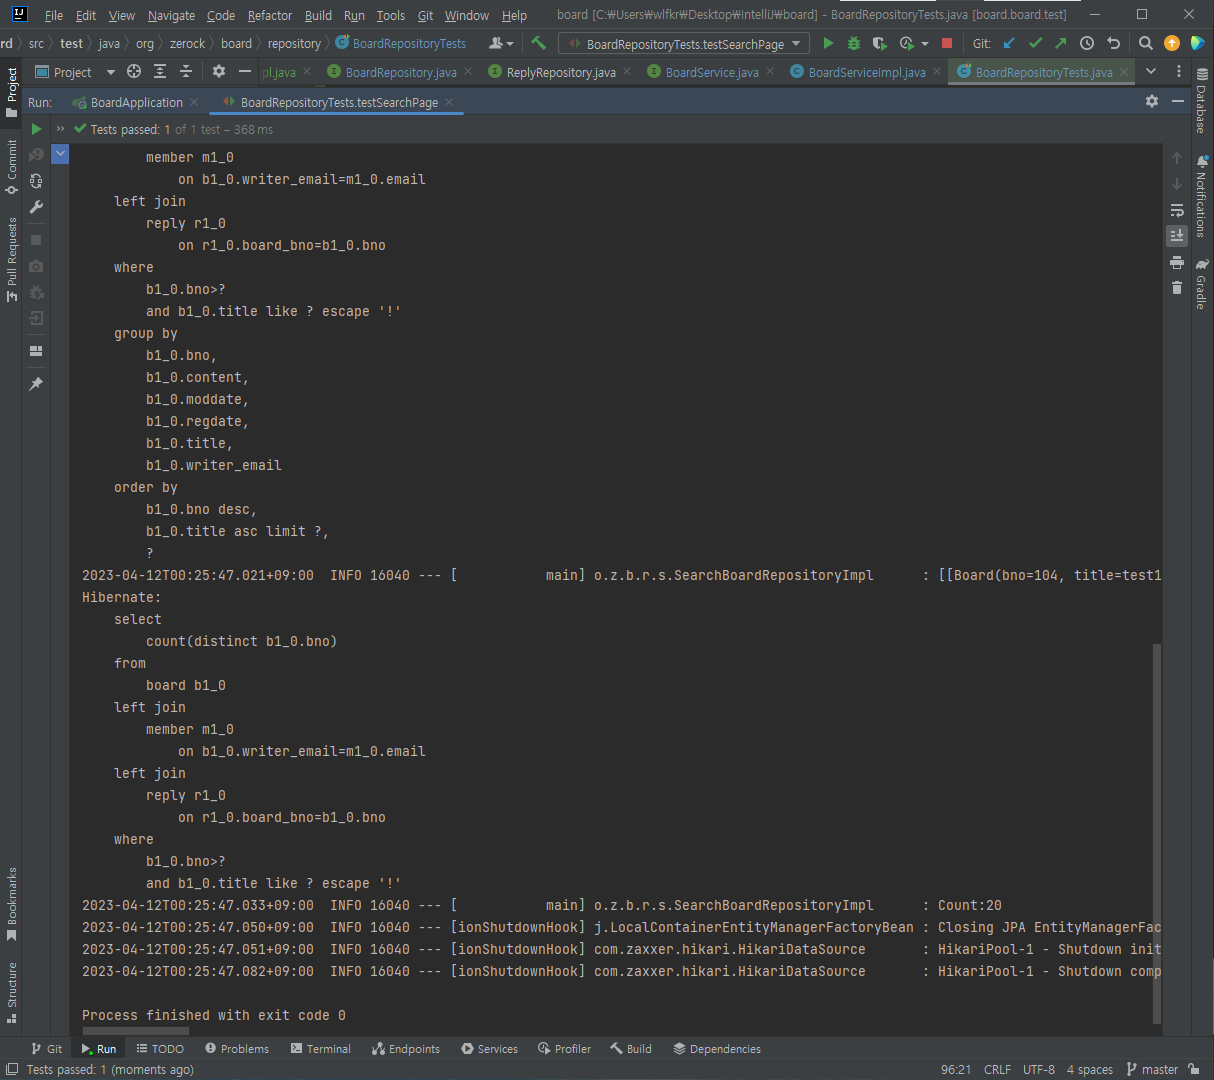Open the run configuration dropdown
1214x1080 pixels.
tap(684, 44)
